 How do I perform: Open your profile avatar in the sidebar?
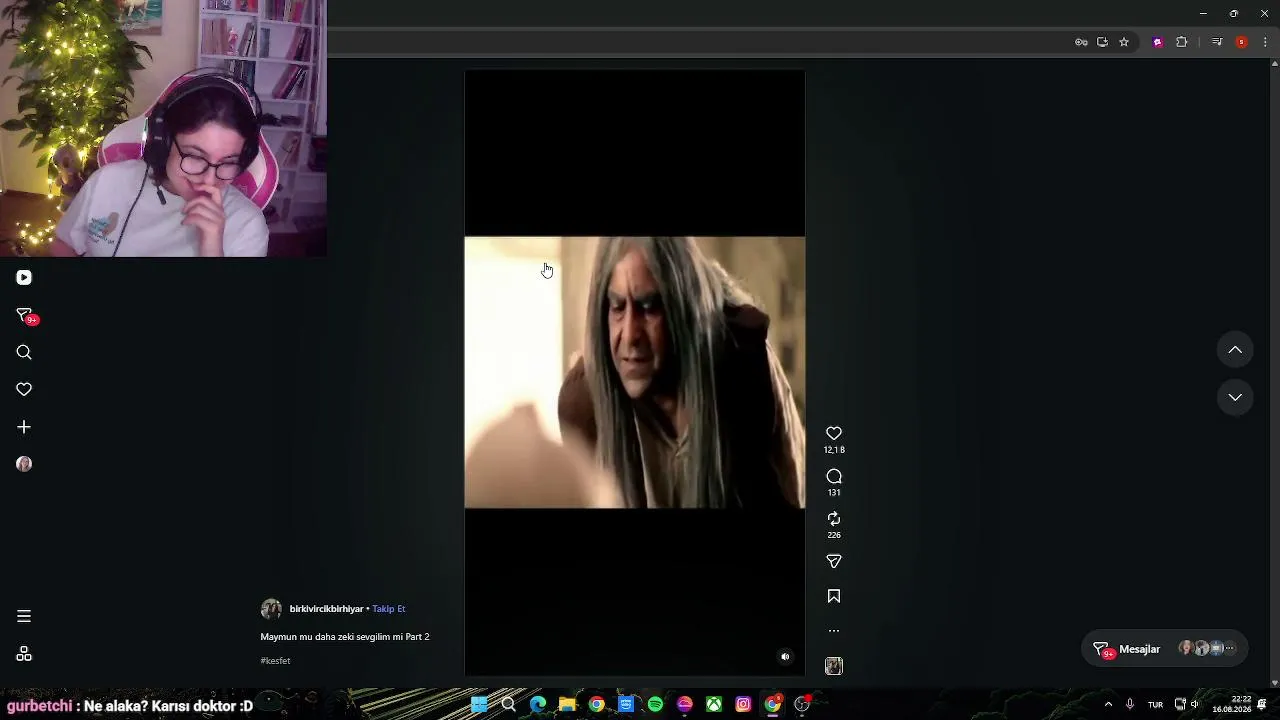(x=24, y=464)
